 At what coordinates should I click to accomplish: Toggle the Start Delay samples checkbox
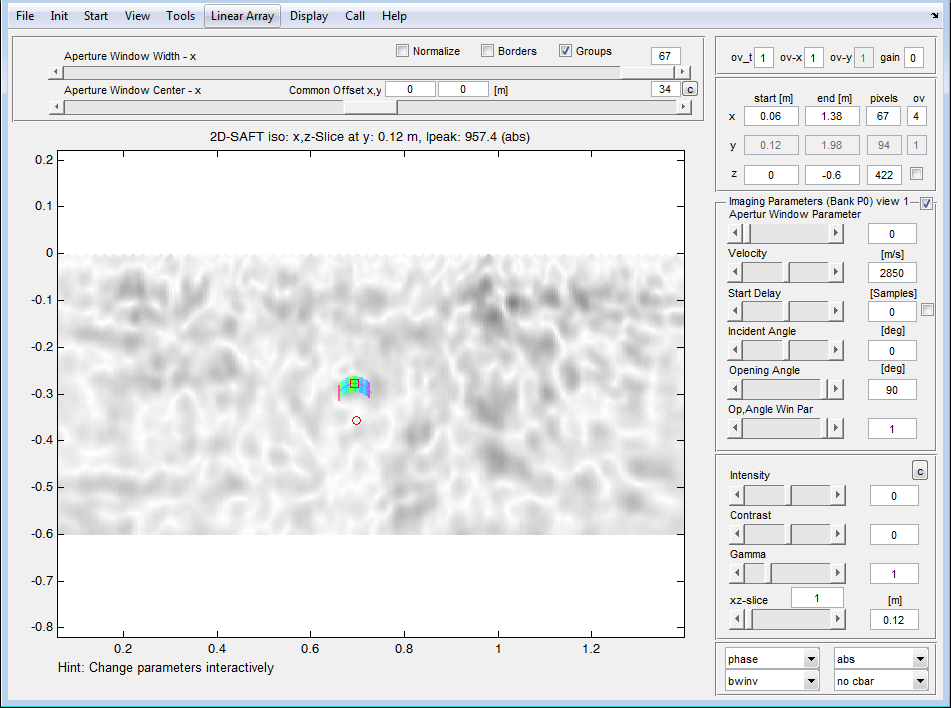(x=927, y=309)
